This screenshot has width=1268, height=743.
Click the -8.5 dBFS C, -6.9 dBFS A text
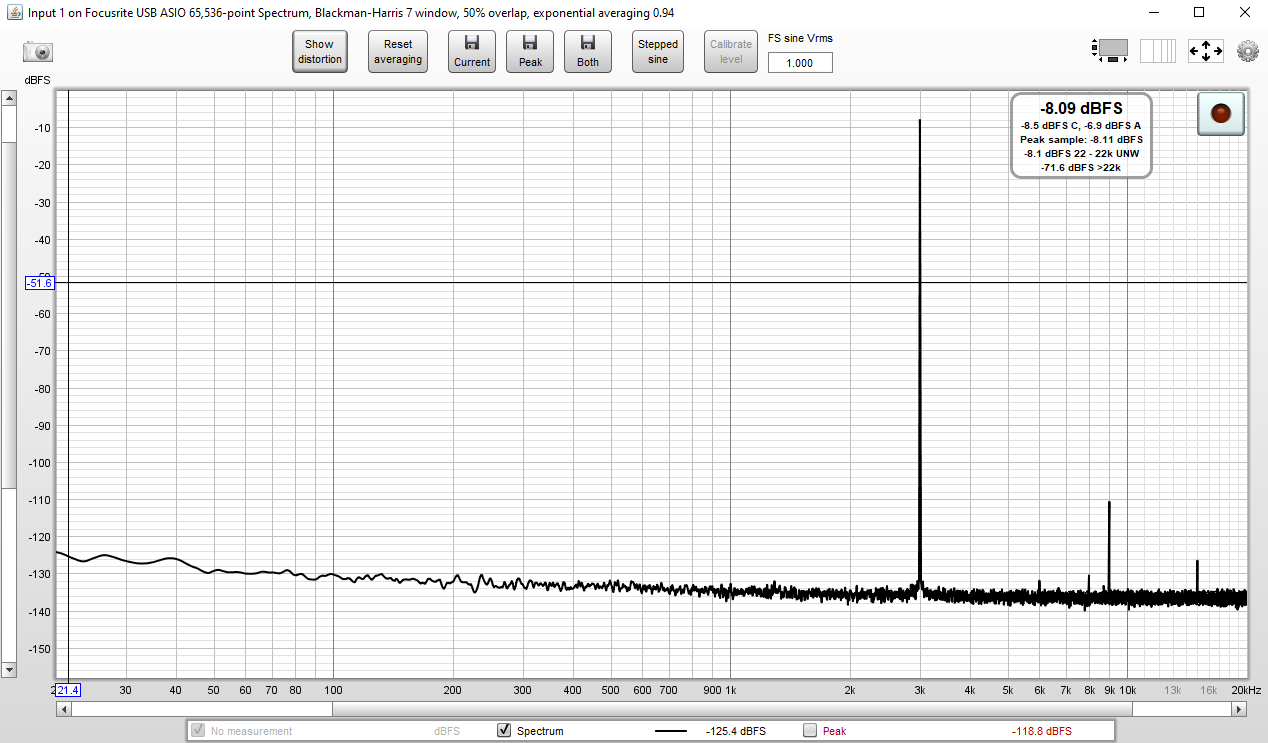[x=1081, y=125]
